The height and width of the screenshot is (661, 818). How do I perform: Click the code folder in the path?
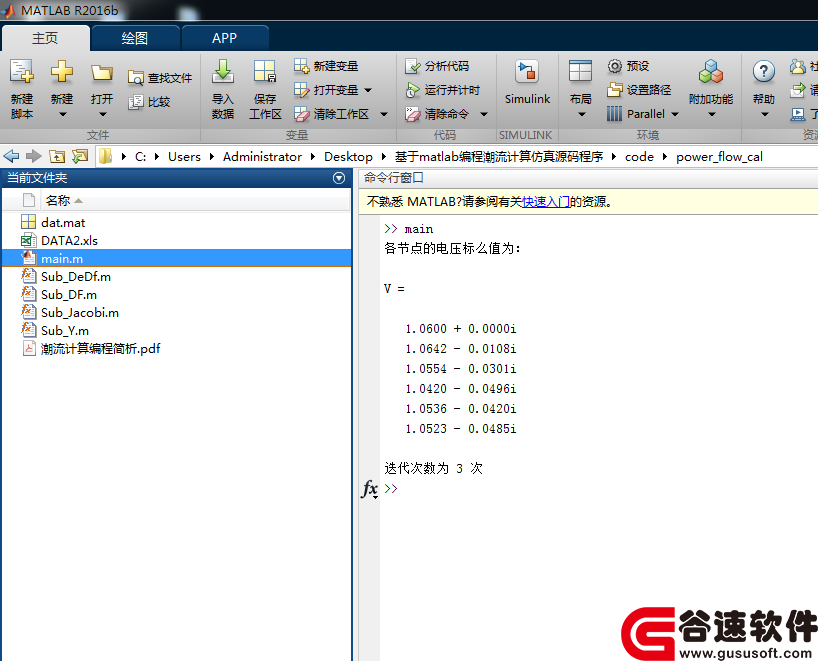pos(639,157)
